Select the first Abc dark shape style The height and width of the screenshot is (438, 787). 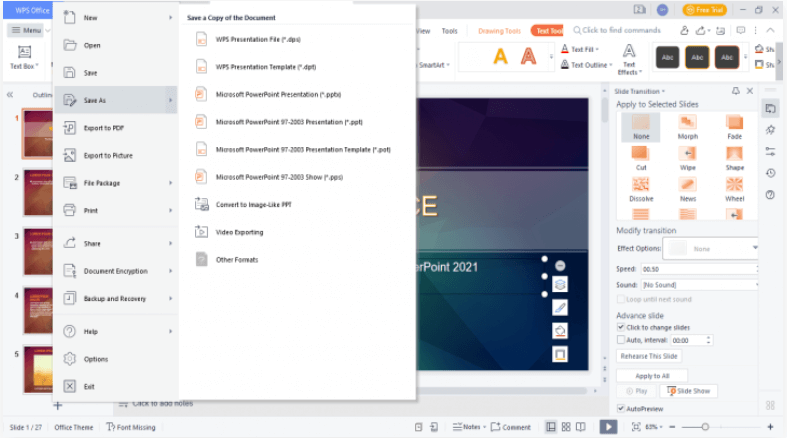coord(667,57)
